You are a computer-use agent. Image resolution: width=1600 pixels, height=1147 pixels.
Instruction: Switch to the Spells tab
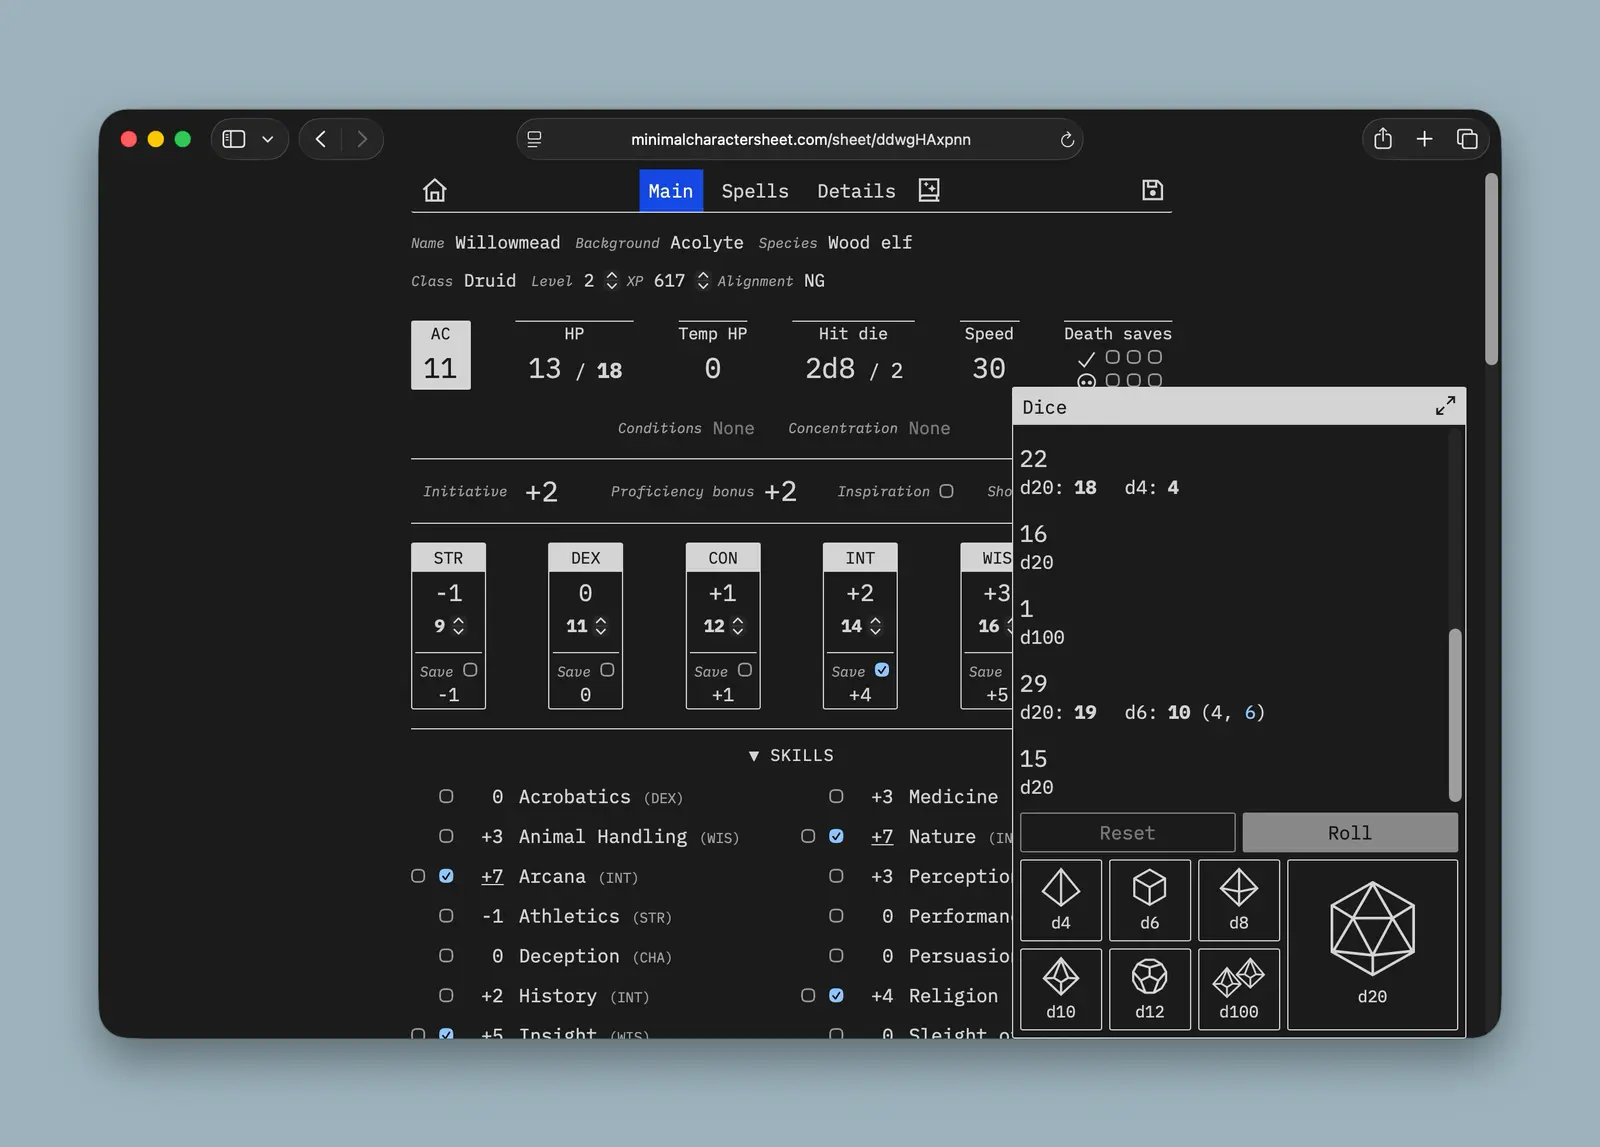755,191
